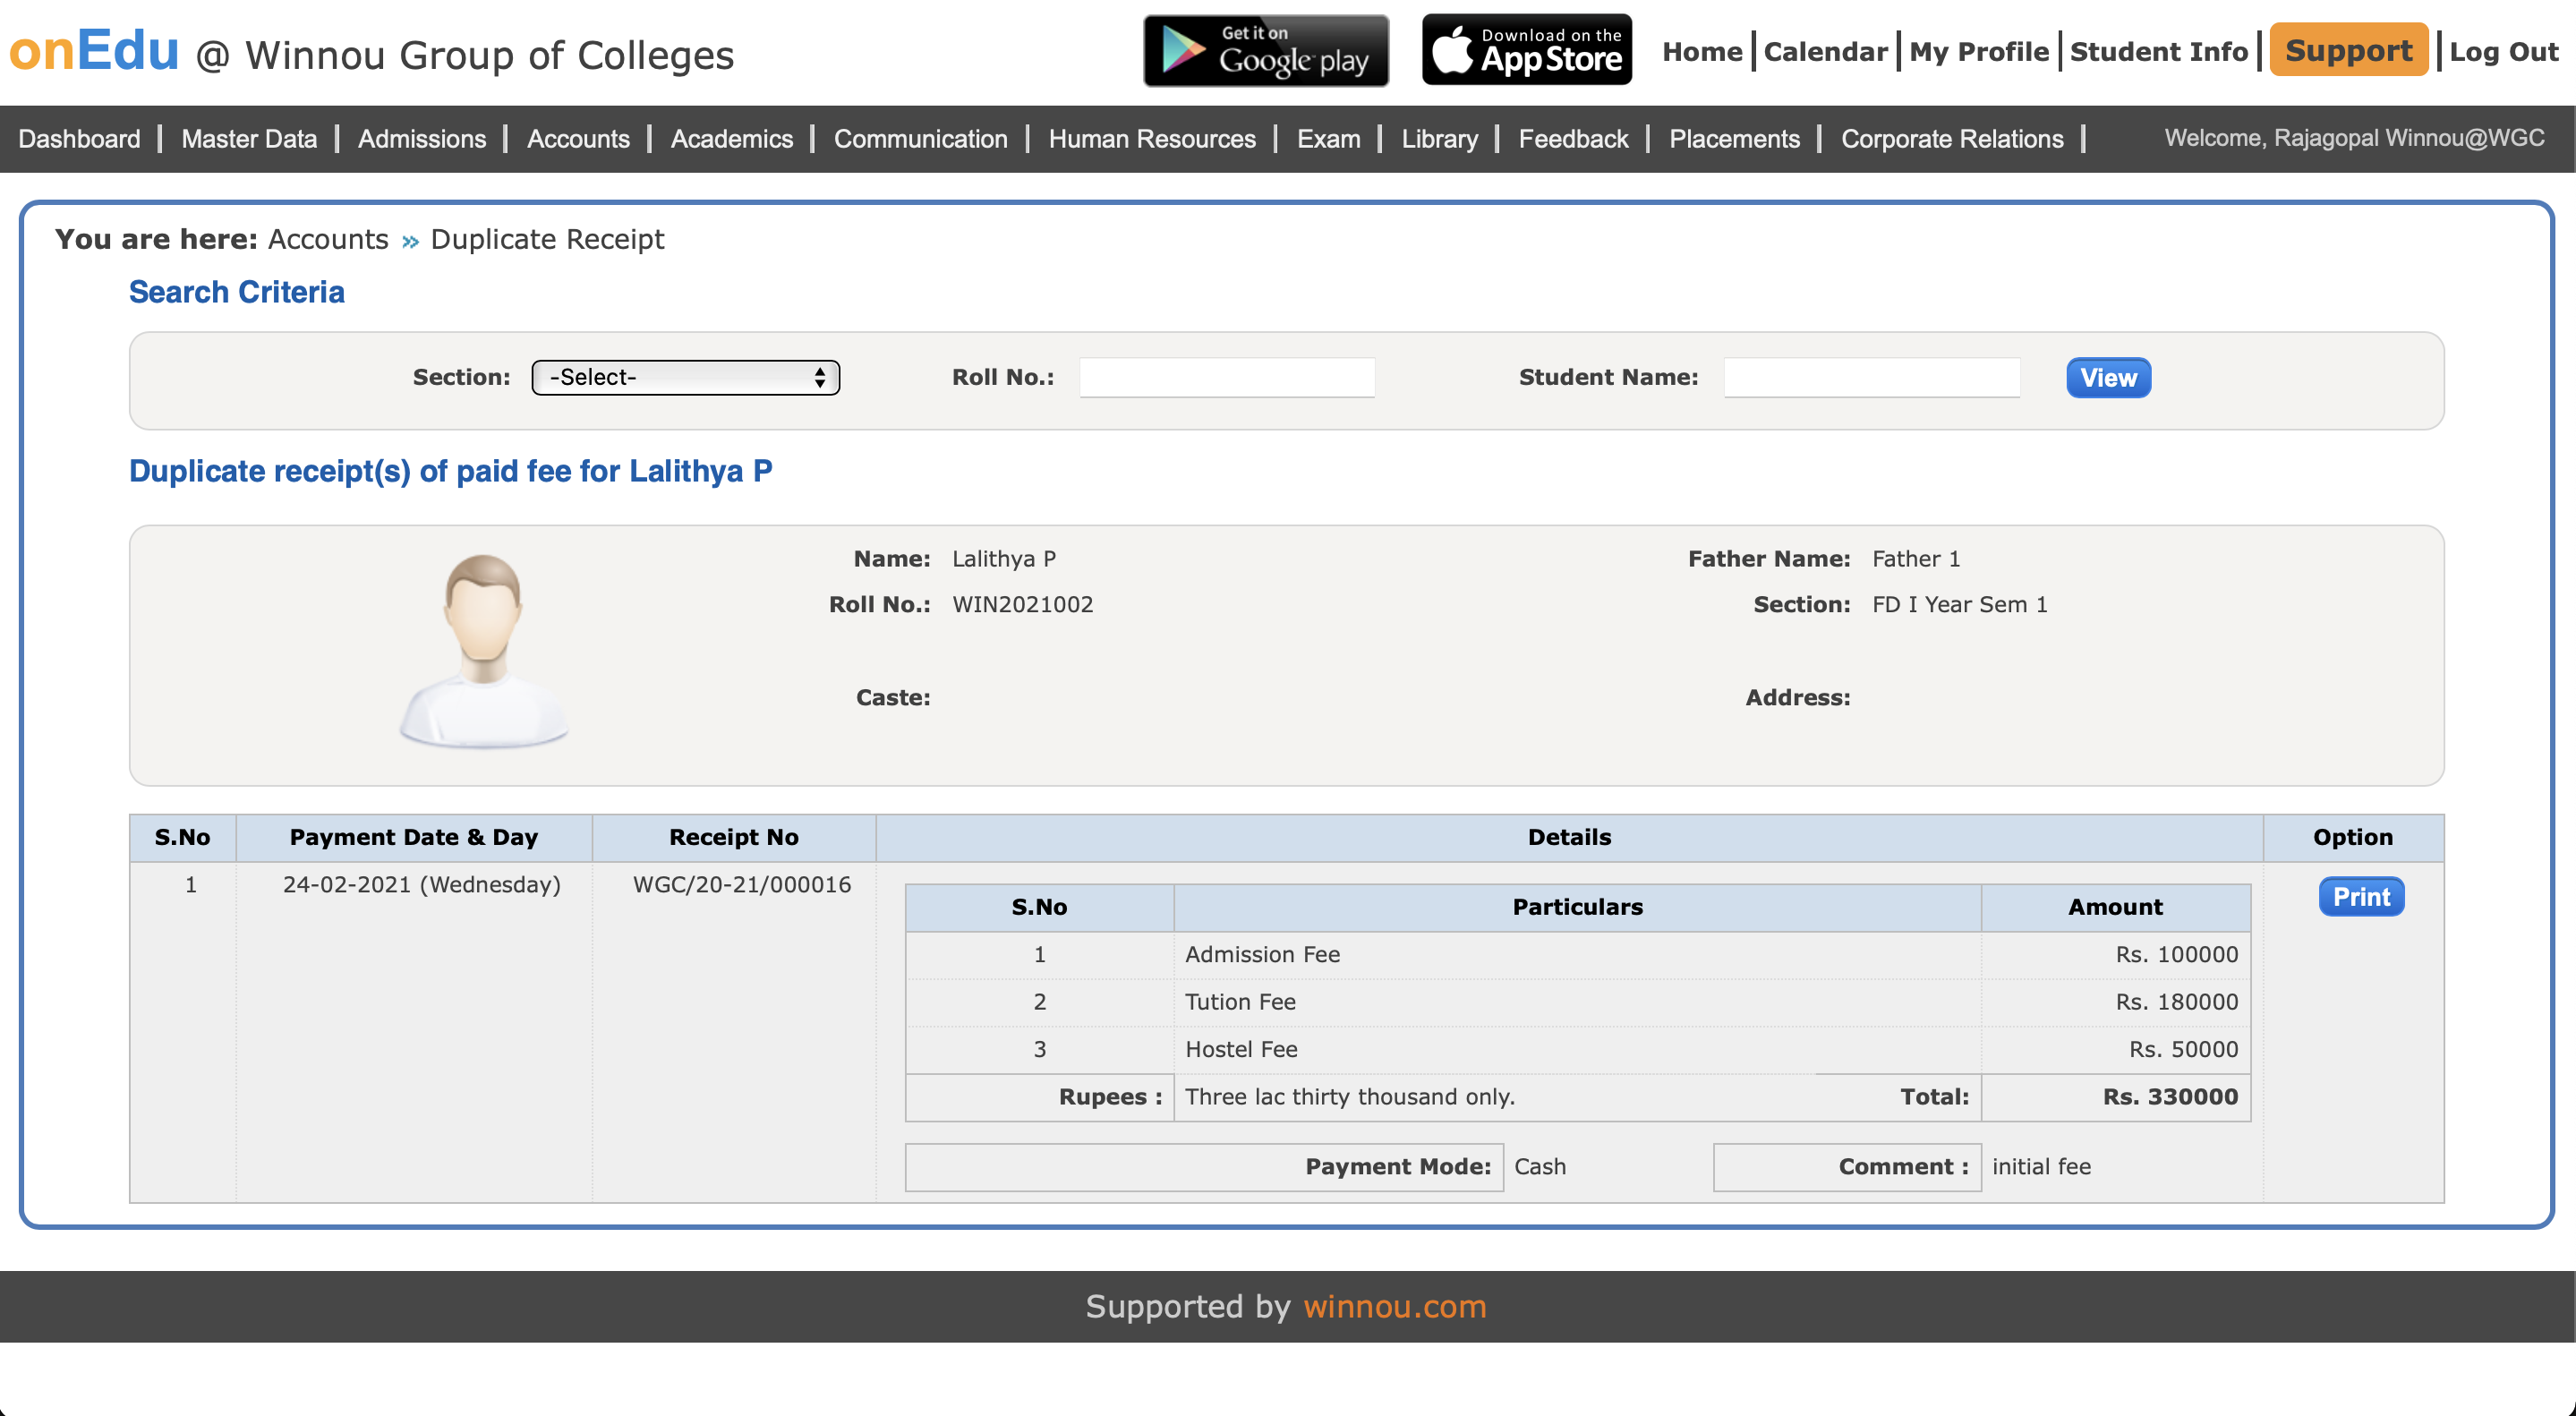Viewport: 2576px width, 1416px height.
Task: Open the Section dropdown
Action: click(x=685, y=377)
